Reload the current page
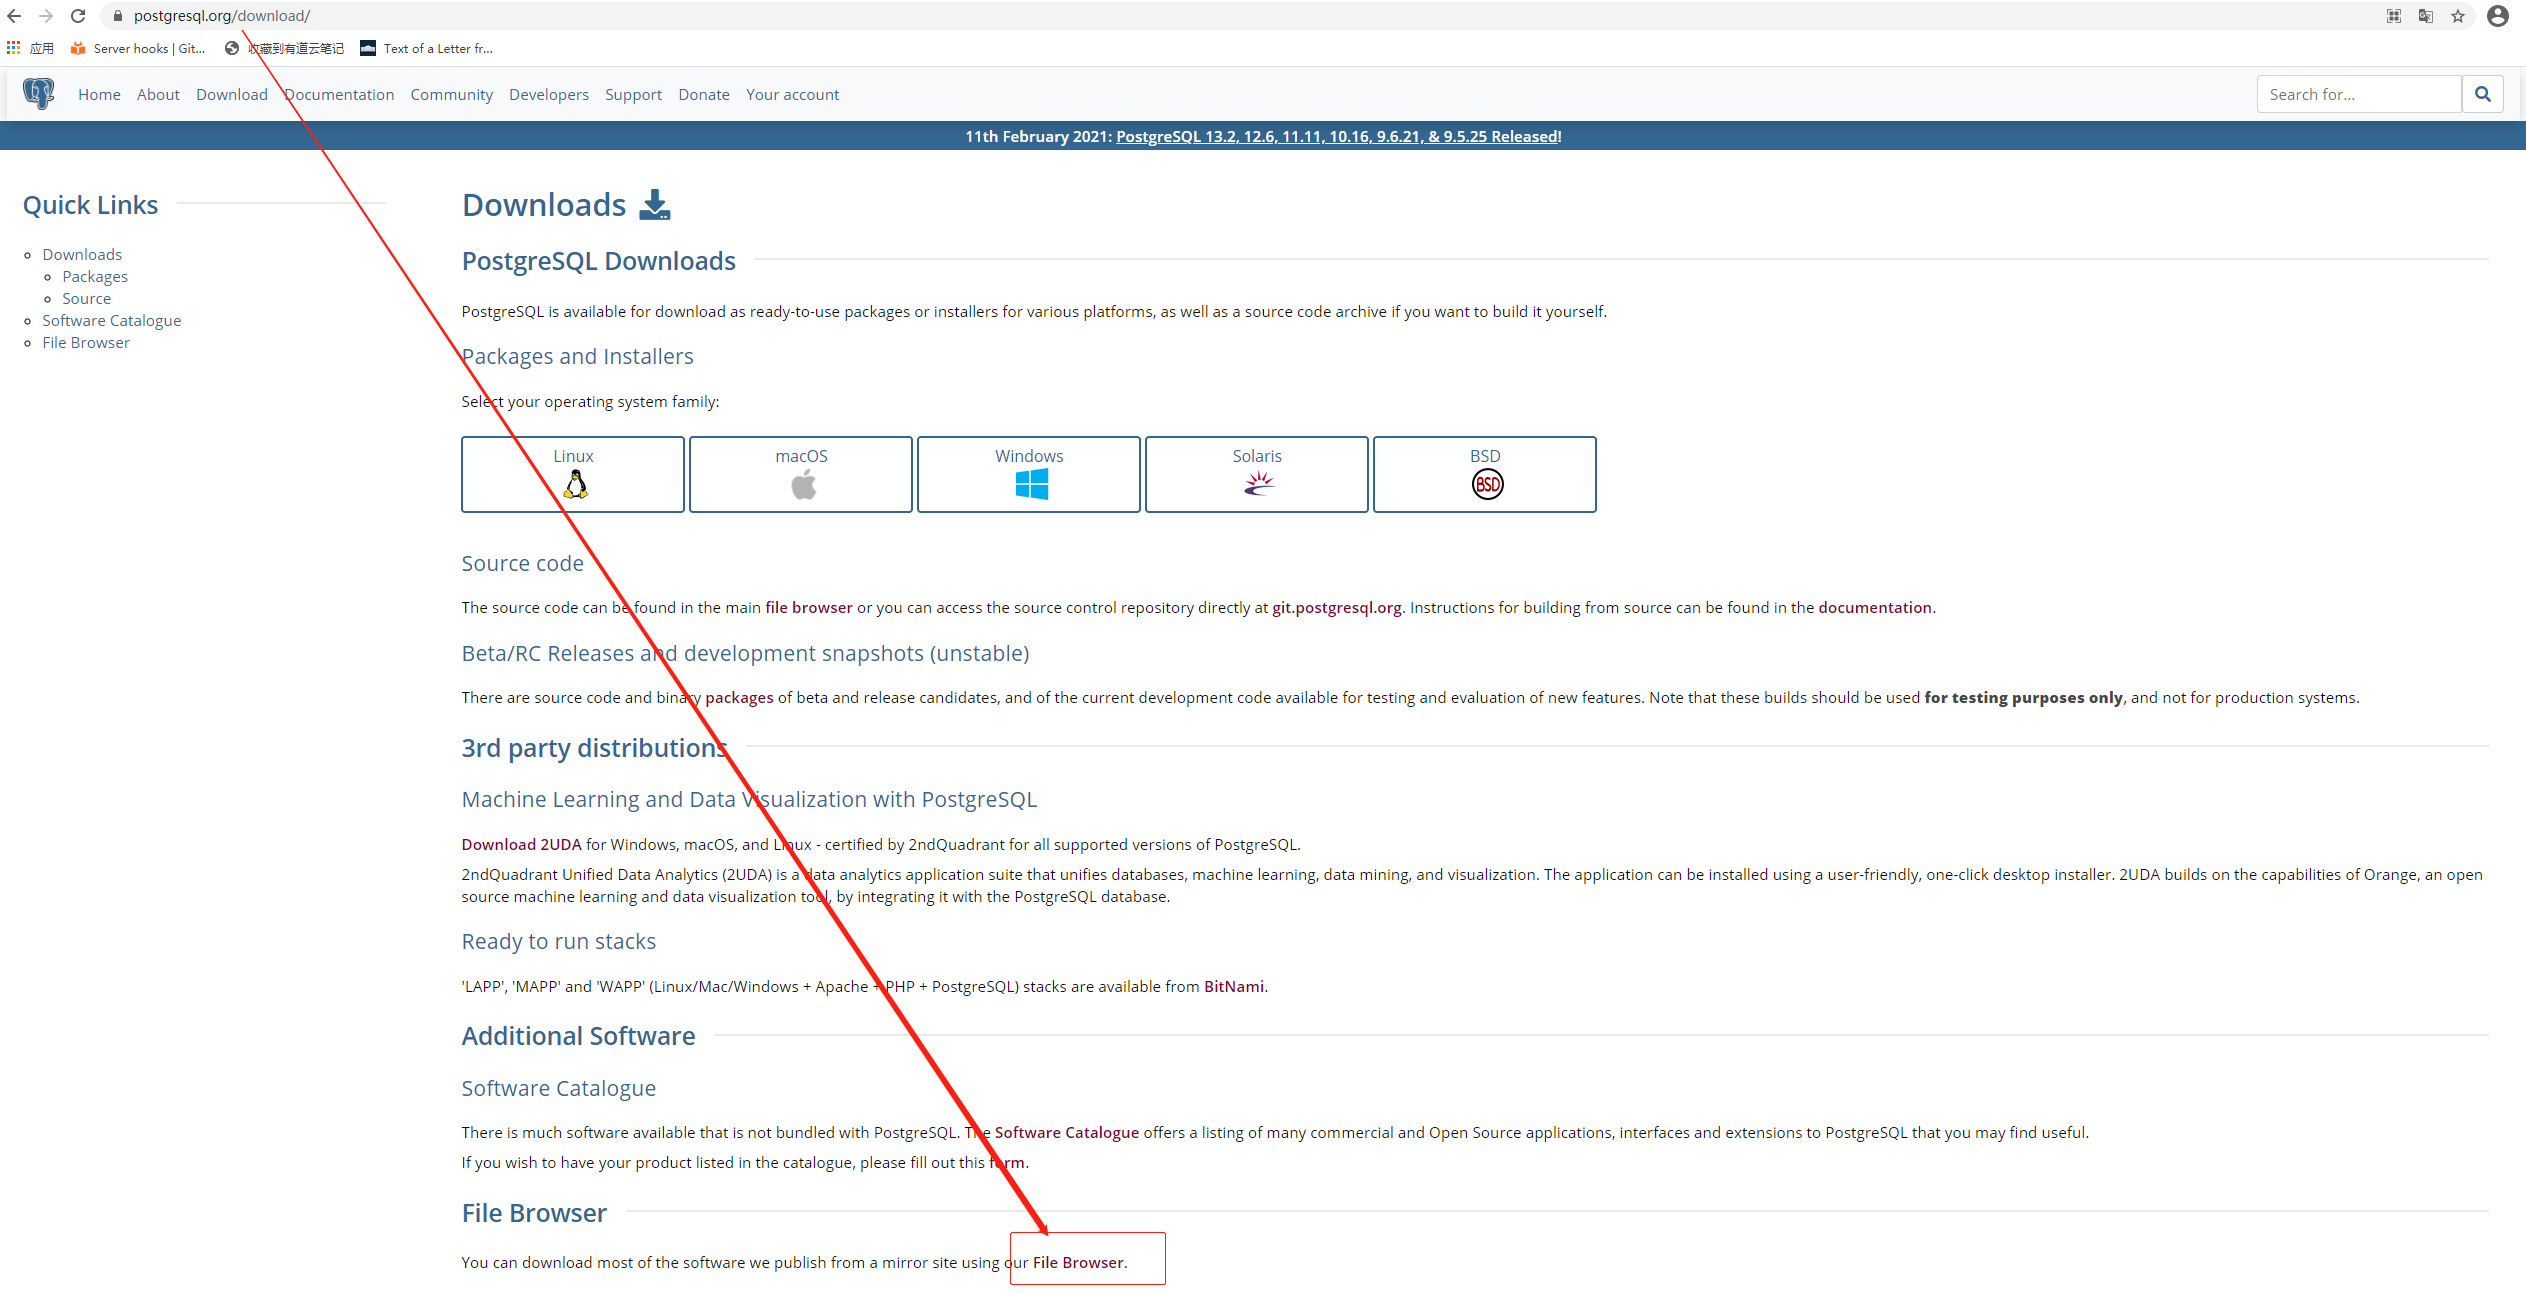Image resolution: width=2526 pixels, height=1294 pixels. coord(77,16)
